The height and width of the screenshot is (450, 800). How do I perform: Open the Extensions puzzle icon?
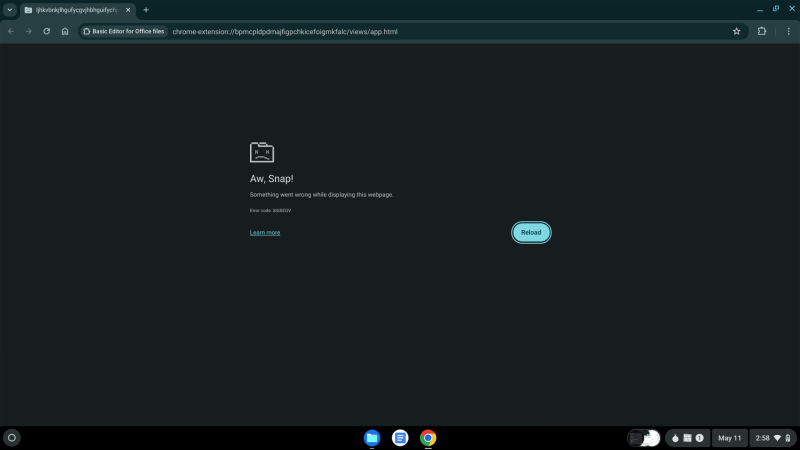762,31
